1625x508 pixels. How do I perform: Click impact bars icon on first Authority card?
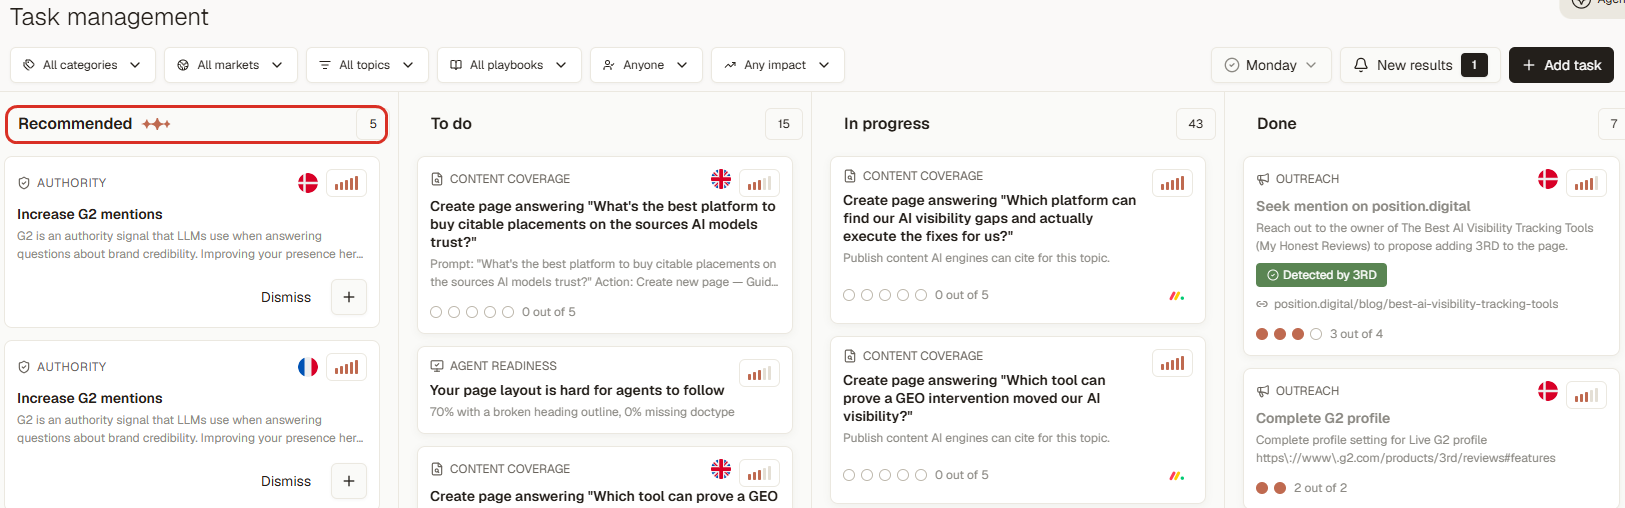(346, 184)
